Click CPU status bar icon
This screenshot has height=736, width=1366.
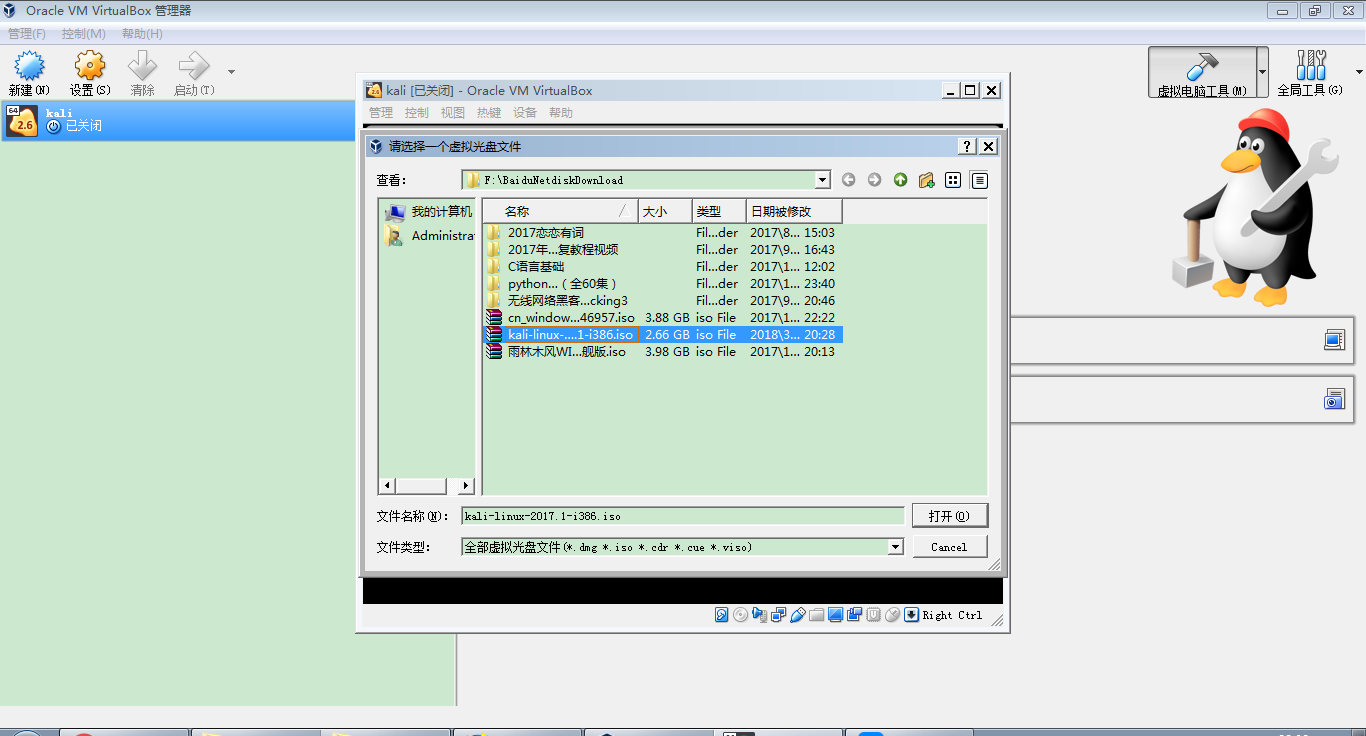(x=873, y=615)
